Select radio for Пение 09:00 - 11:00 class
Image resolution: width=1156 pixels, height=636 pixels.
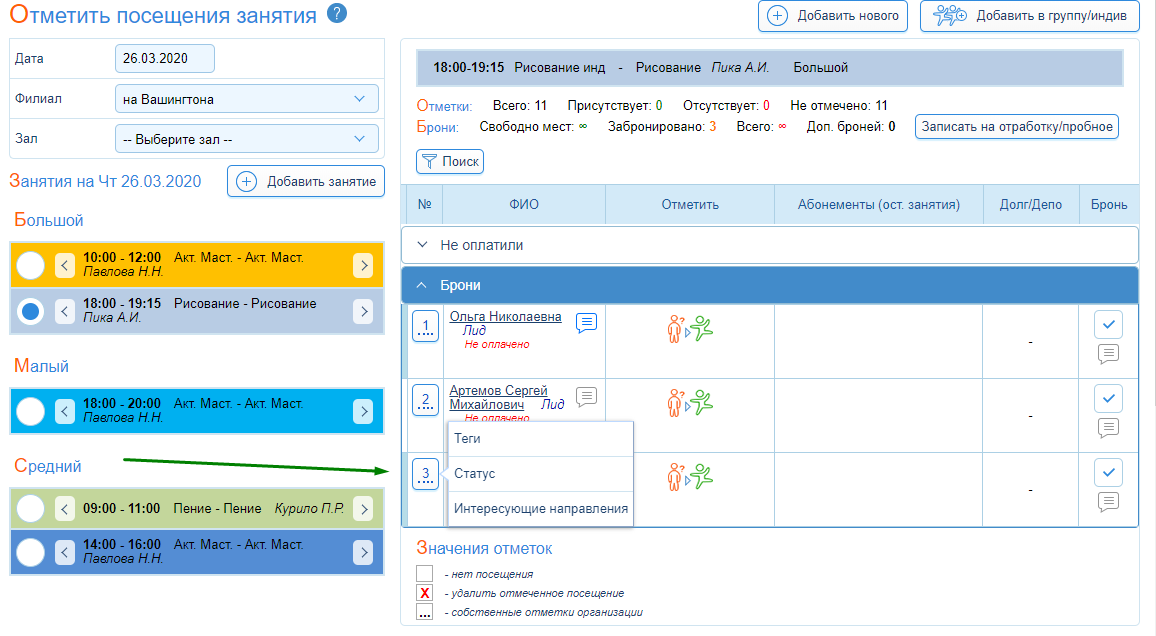pyautogui.click(x=31, y=509)
